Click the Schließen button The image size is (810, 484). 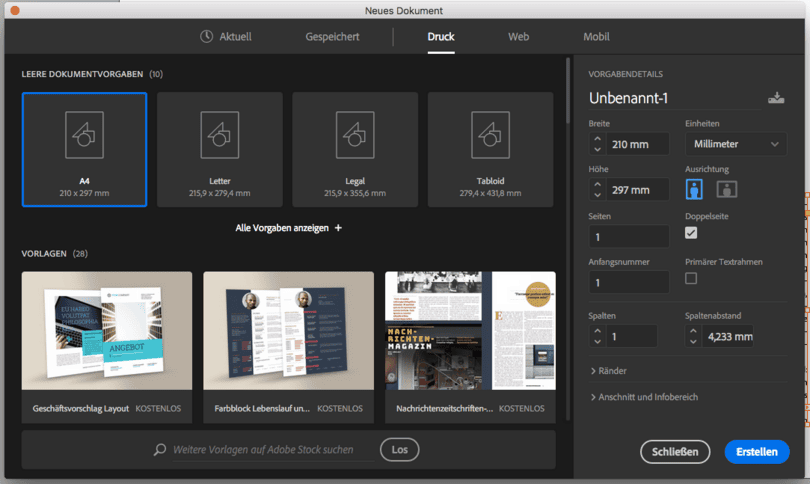[675, 452]
